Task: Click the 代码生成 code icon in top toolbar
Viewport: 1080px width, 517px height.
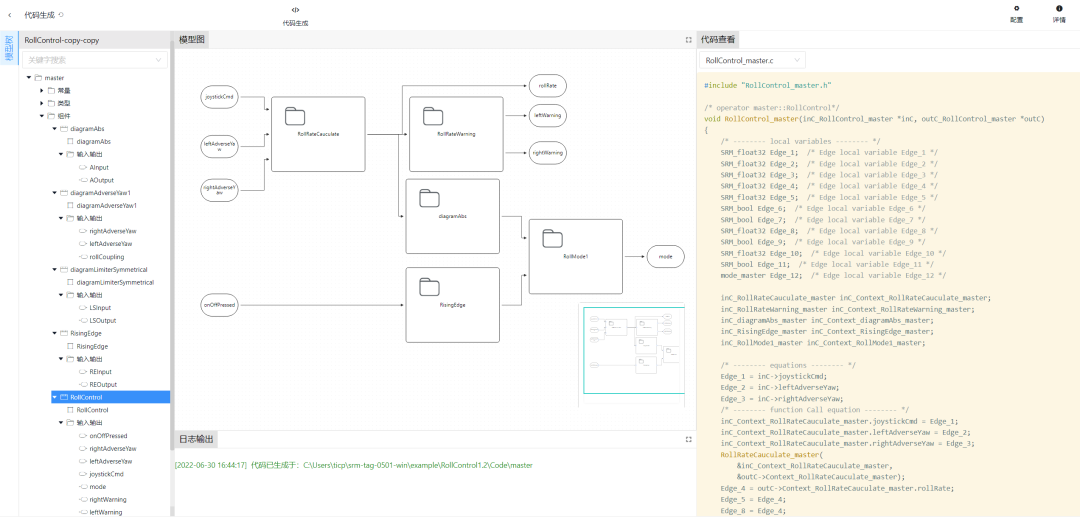Action: (295, 10)
